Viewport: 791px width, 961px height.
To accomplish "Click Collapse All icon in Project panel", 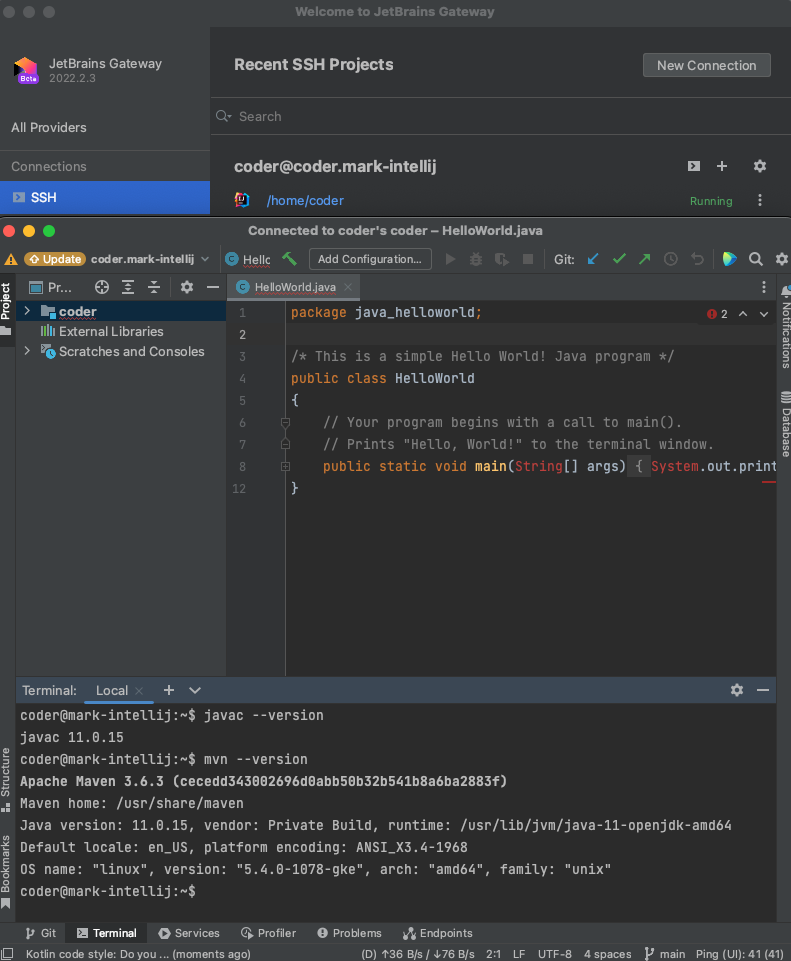I will pos(154,287).
